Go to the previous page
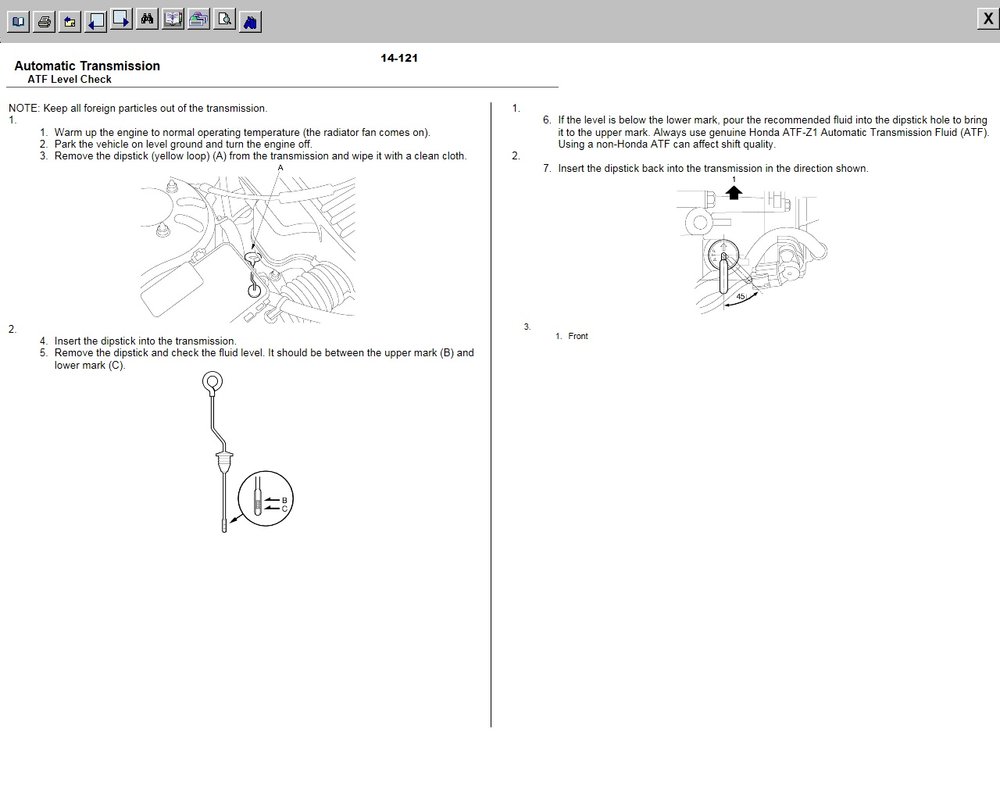Image resolution: width=1000 pixels, height=800 pixels. point(96,22)
